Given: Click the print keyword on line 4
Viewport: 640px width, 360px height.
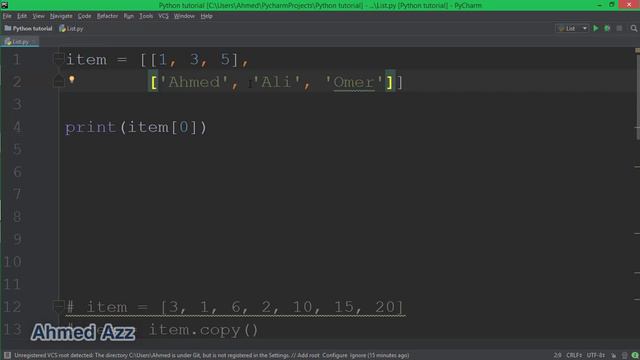Looking at the screenshot, I should (91, 127).
